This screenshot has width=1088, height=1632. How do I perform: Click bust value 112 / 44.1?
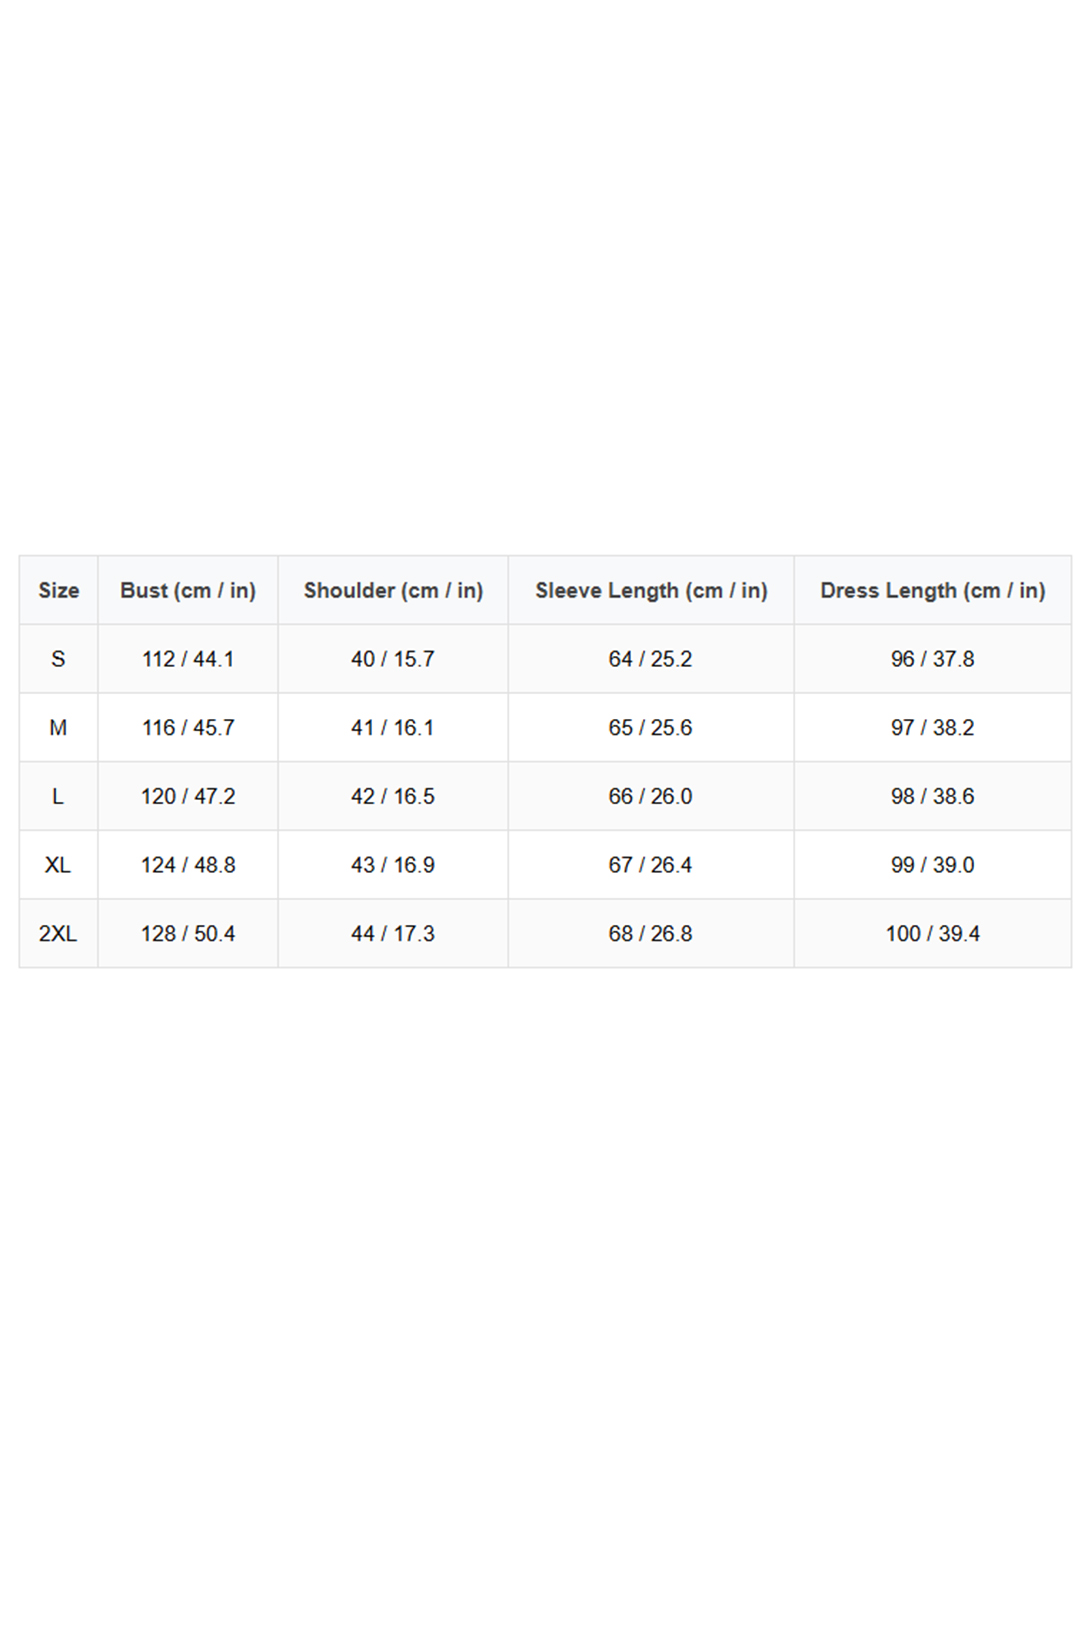pyautogui.click(x=188, y=659)
